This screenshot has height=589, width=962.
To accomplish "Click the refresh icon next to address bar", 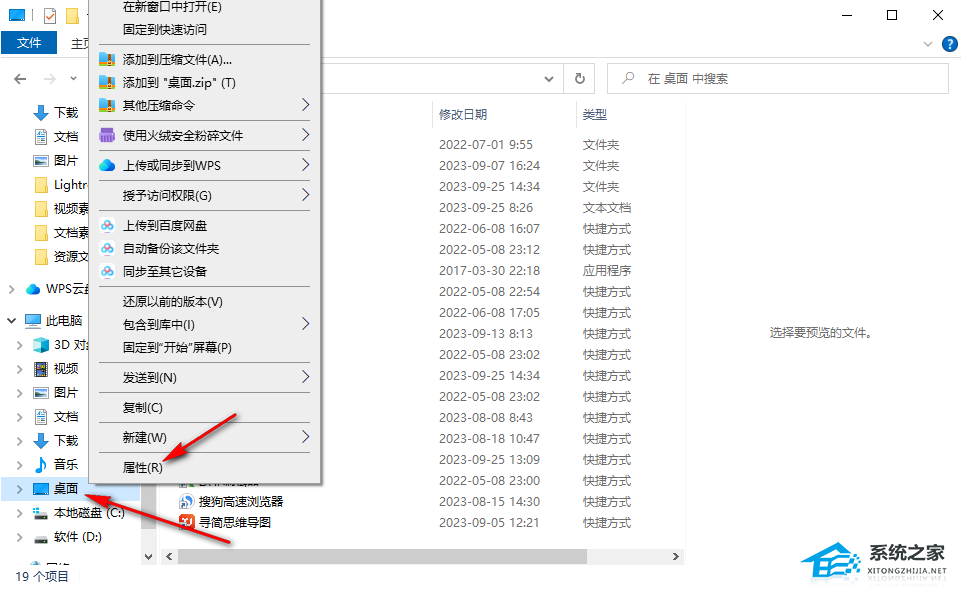I will (578, 78).
